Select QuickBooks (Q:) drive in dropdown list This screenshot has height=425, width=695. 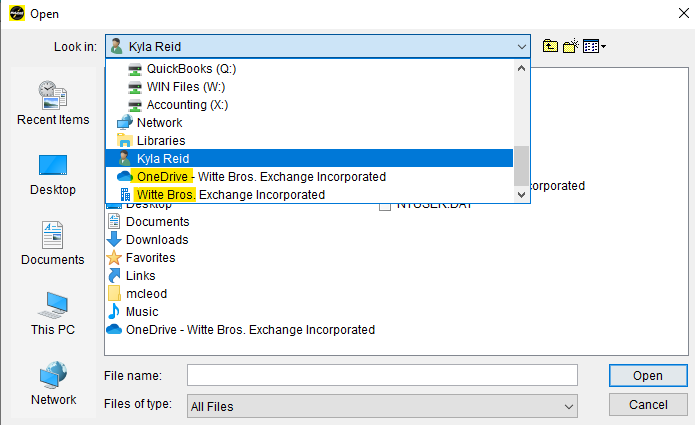click(310, 69)
